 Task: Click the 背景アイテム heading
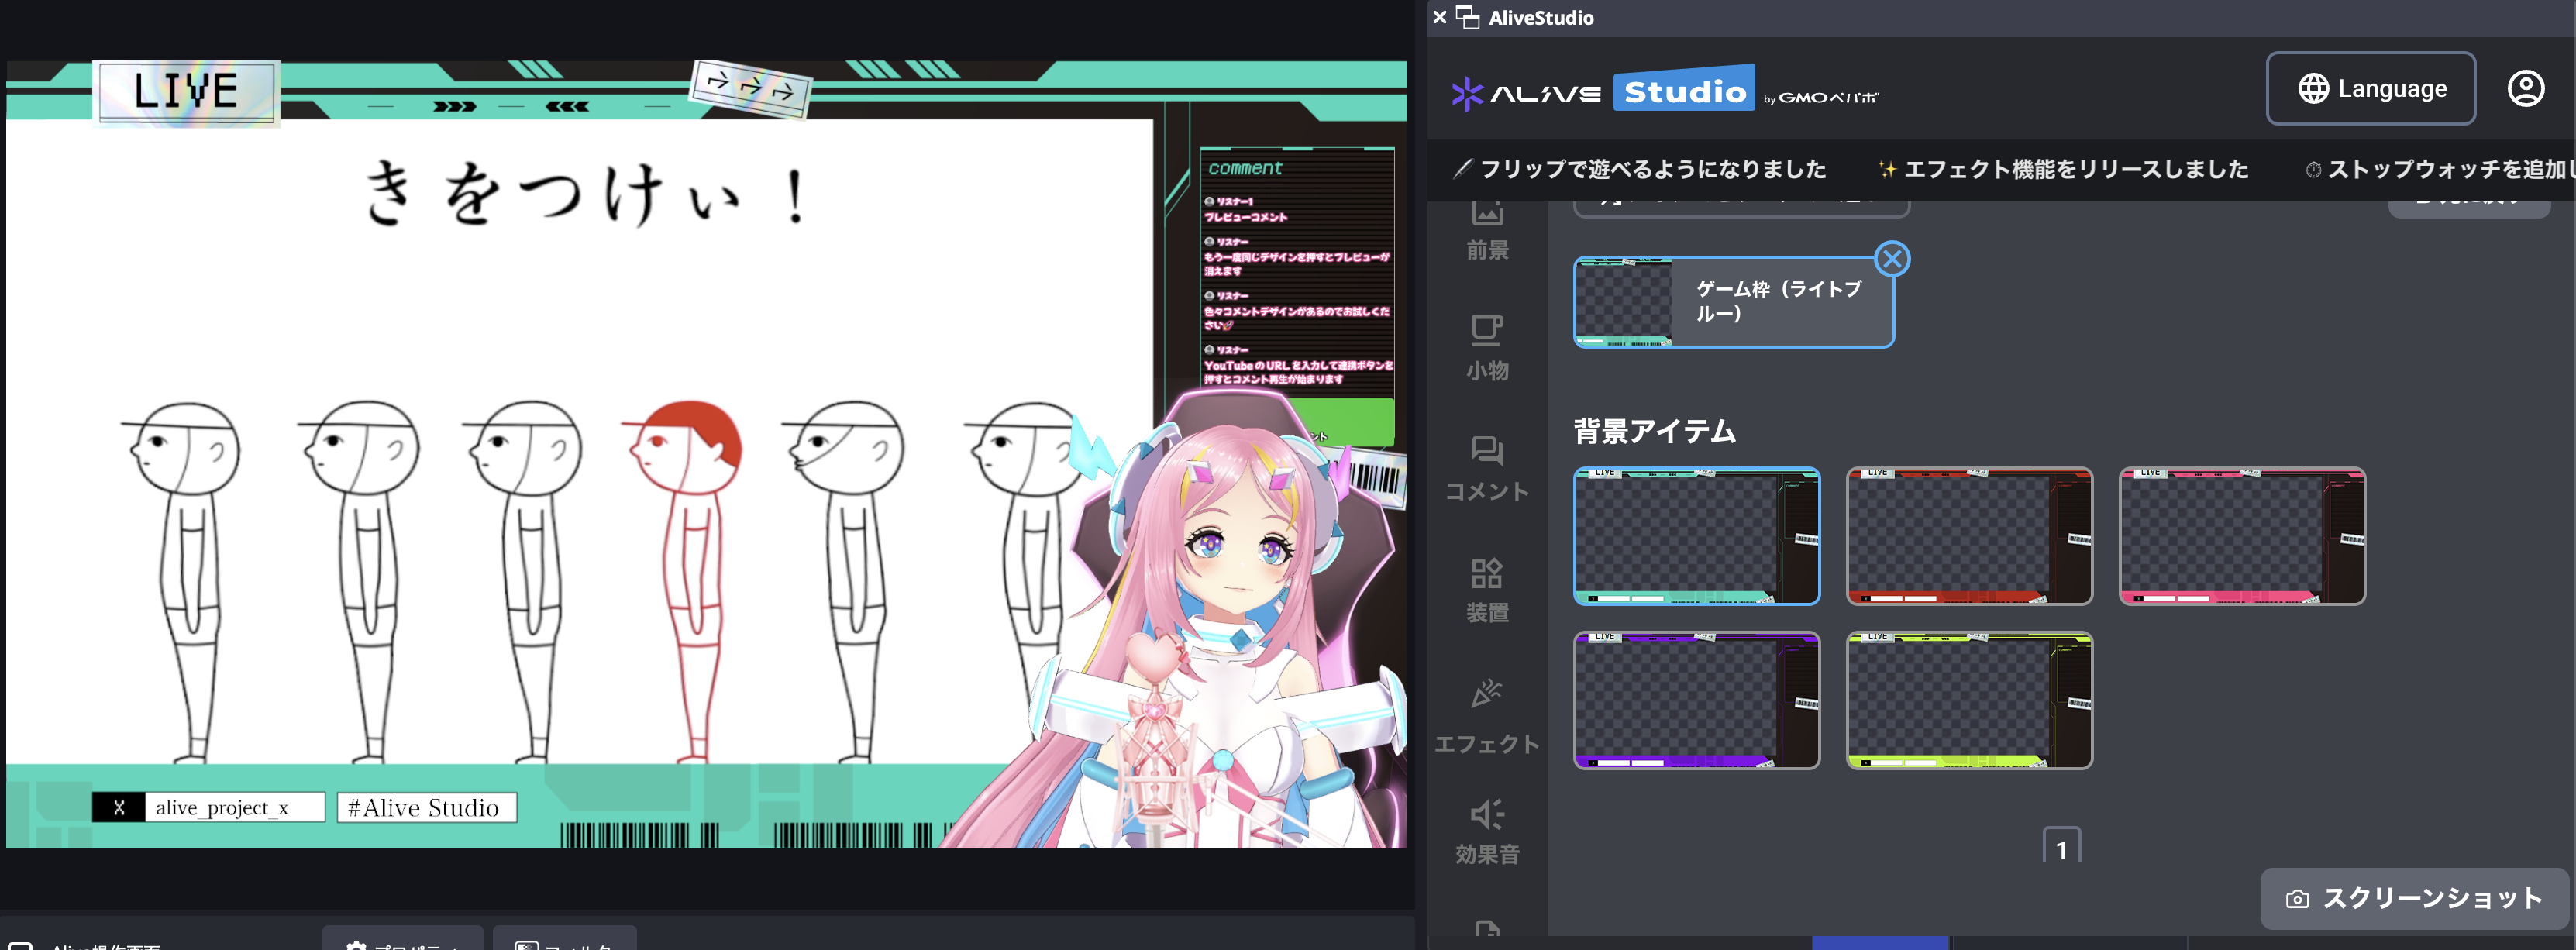tap(1654, 431)
